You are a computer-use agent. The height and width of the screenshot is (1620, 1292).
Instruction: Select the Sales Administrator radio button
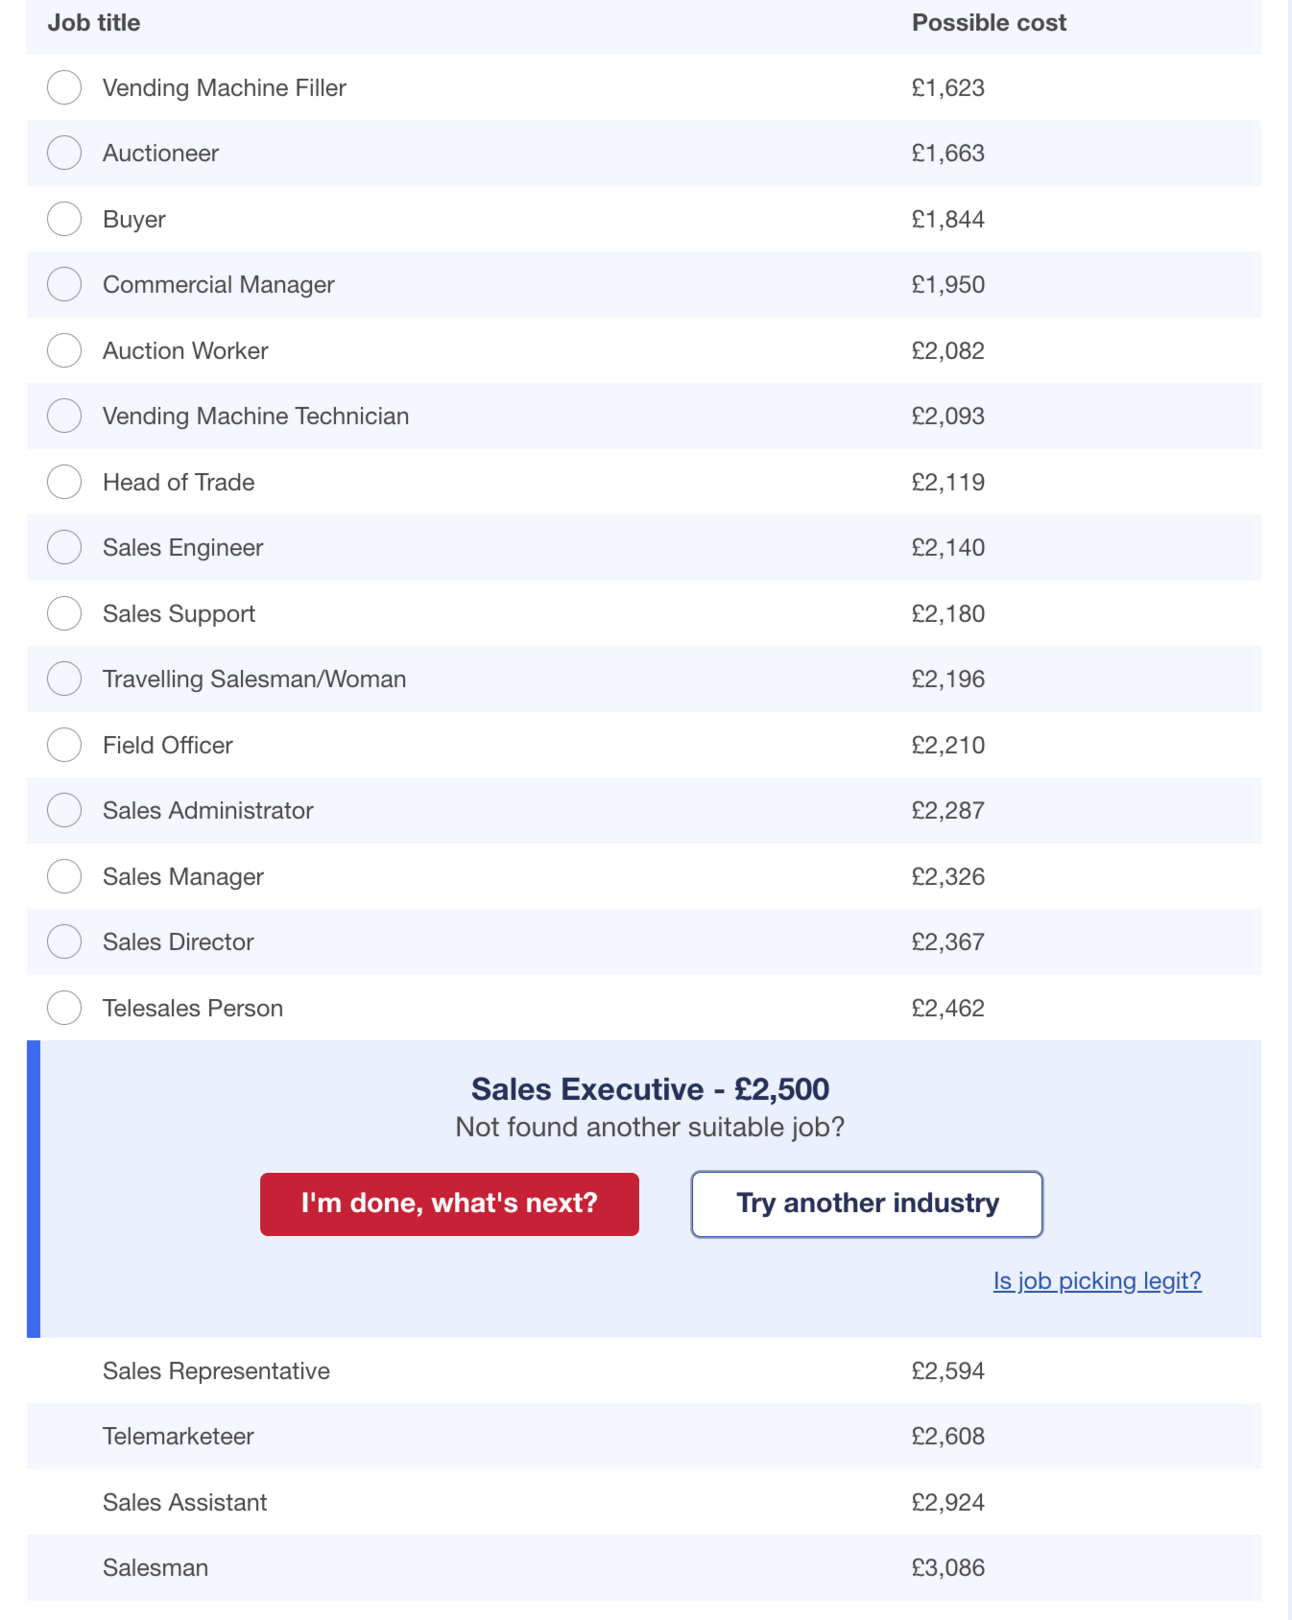tap(64, 811)
